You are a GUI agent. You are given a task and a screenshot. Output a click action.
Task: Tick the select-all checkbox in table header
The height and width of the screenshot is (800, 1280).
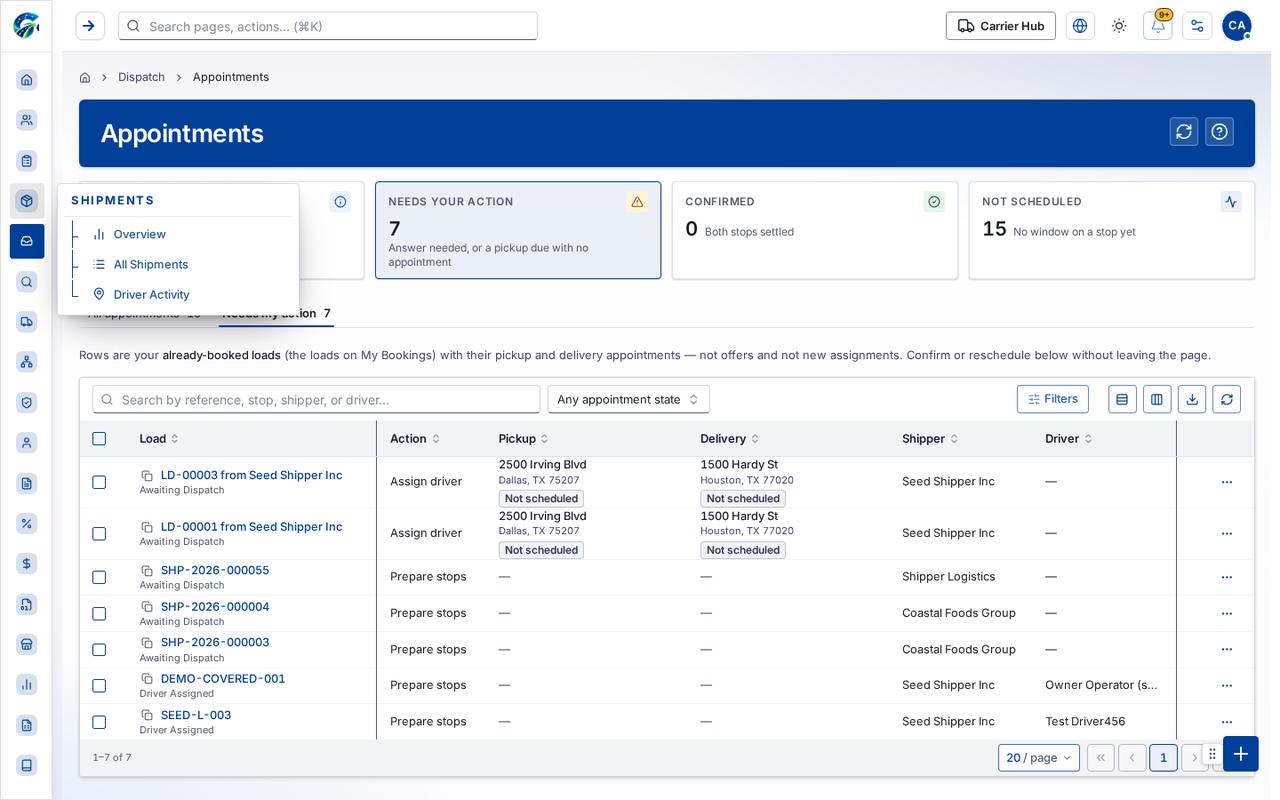click(99, 439)
